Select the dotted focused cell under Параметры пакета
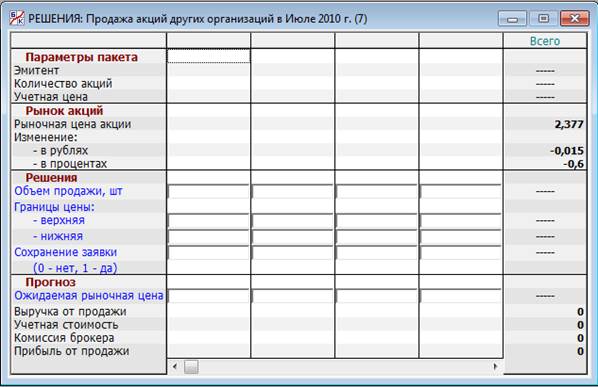The image size is (598, 387). (x=209, y=56)
